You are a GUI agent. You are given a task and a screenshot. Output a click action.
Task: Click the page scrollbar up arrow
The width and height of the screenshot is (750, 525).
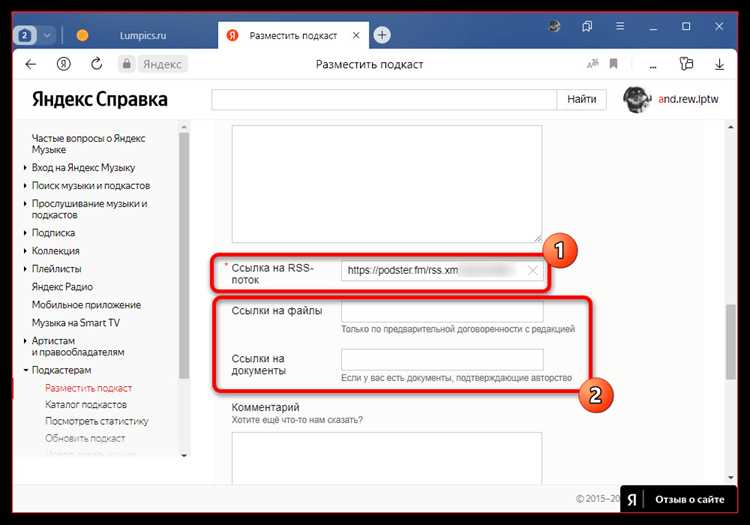click(x=730, y=127)
